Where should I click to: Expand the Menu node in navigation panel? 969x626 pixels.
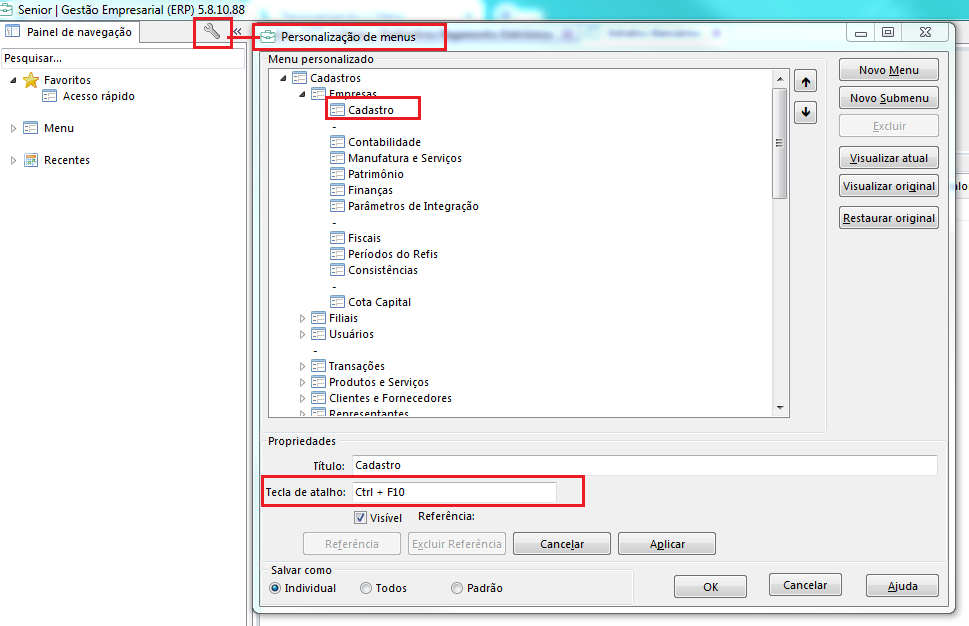(13, 129)
